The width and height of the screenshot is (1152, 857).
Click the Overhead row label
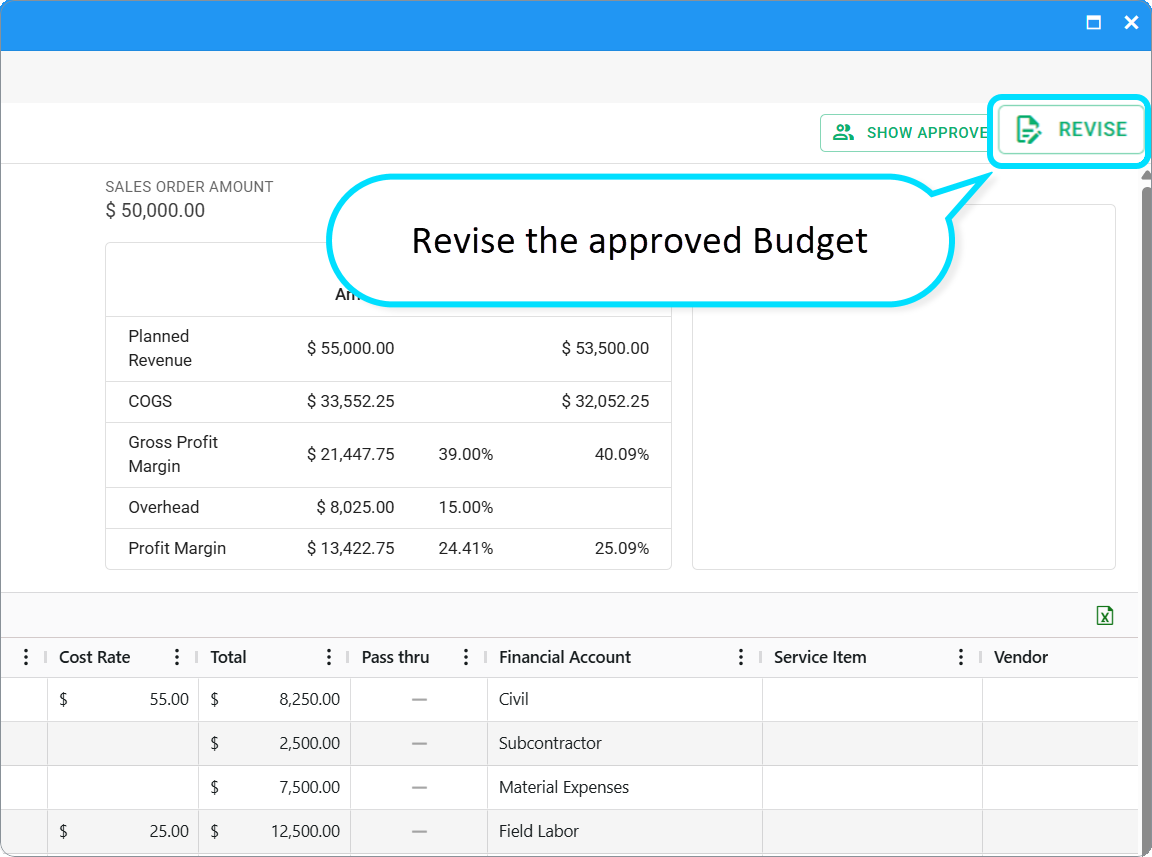click(x=164, y=507)
